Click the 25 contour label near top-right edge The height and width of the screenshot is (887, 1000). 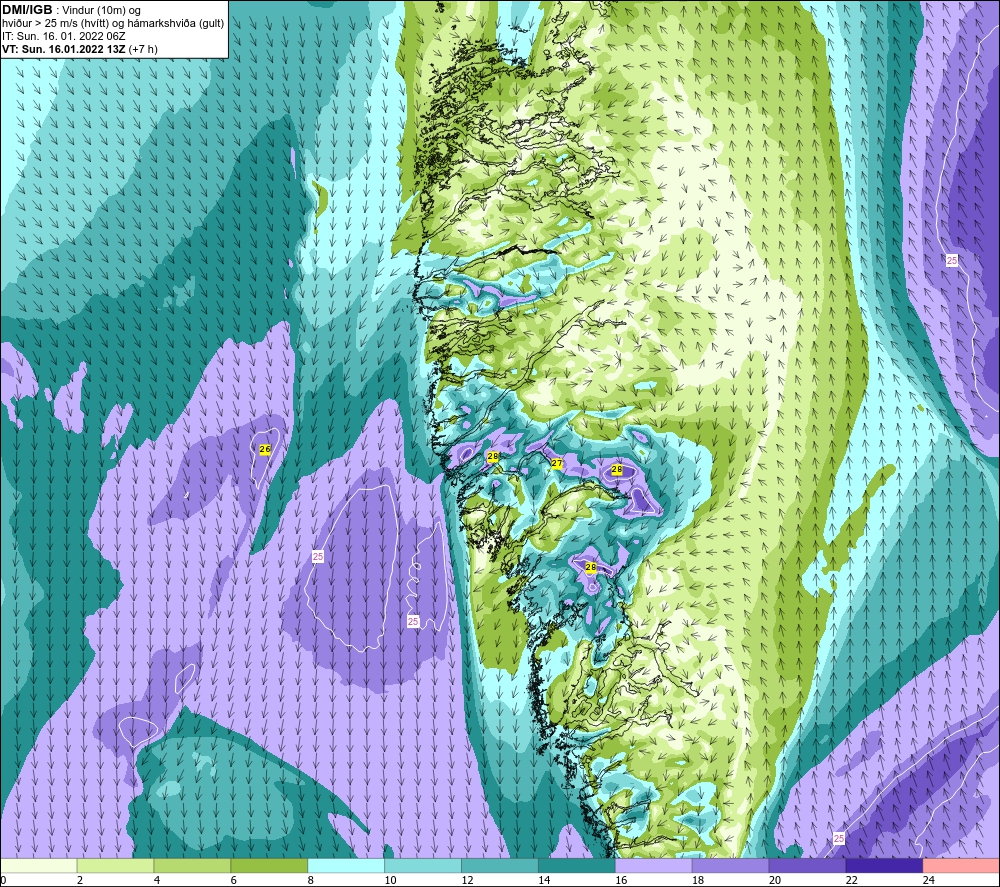(x=952, y=260)
